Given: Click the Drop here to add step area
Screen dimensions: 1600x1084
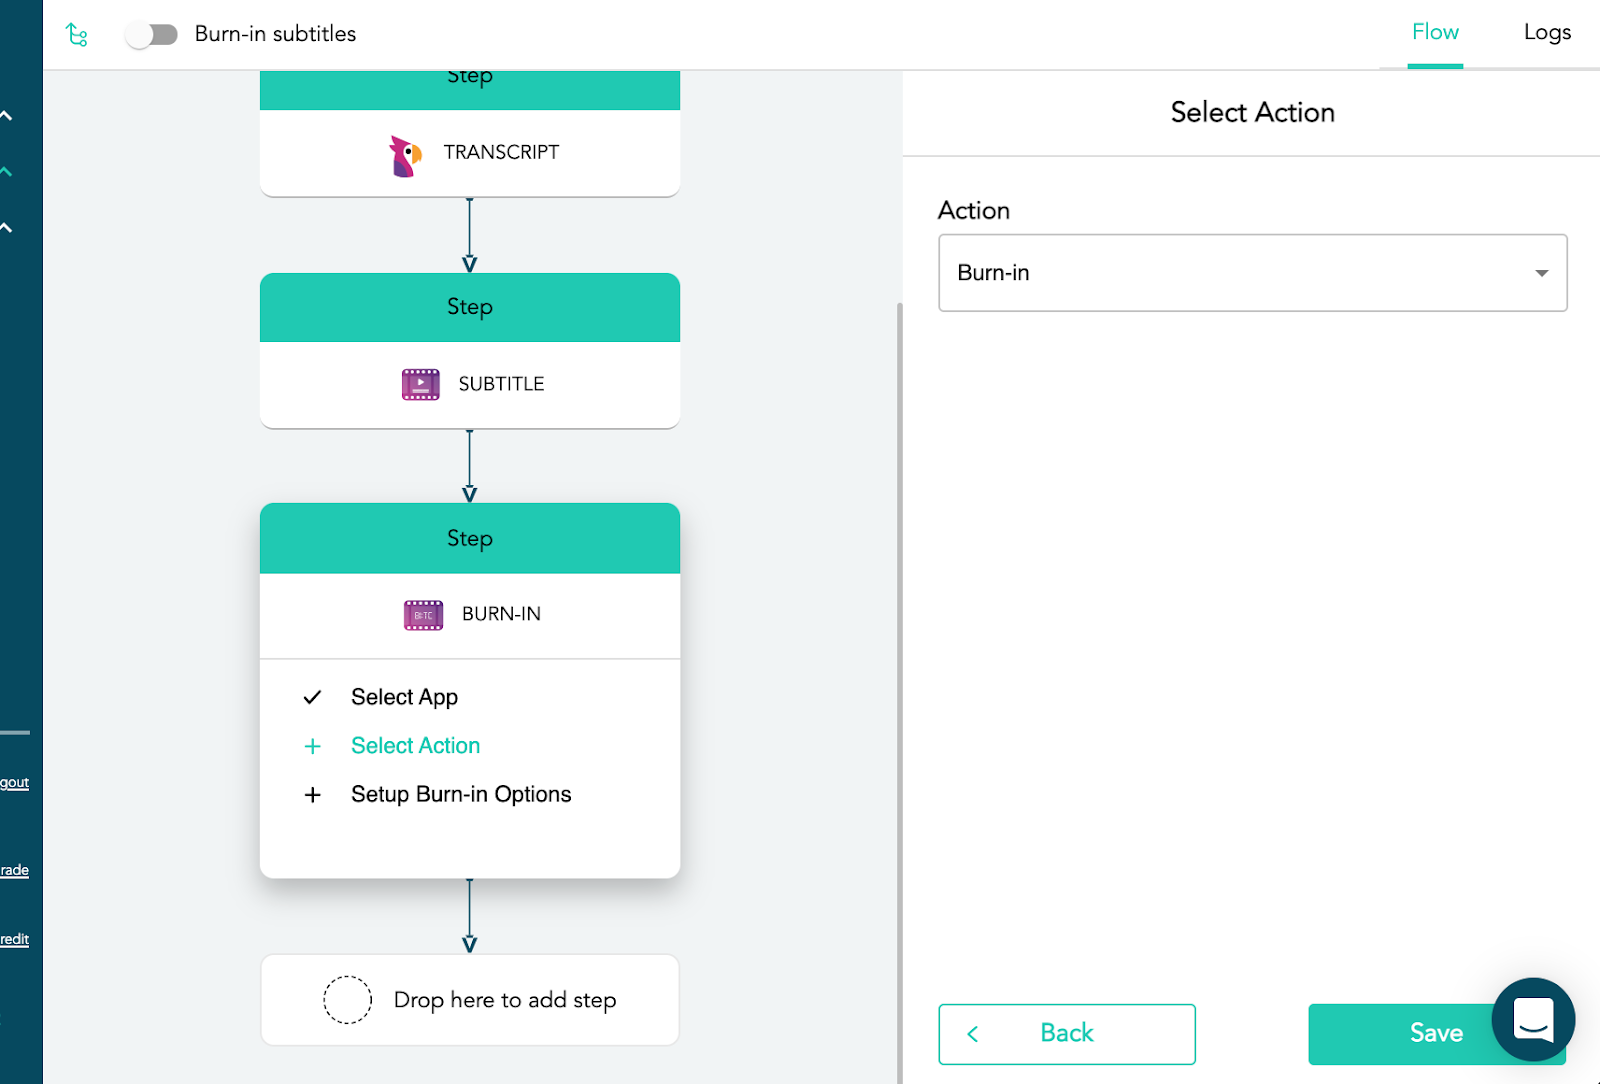Looking at the screenshot, I should point(470,1000).
